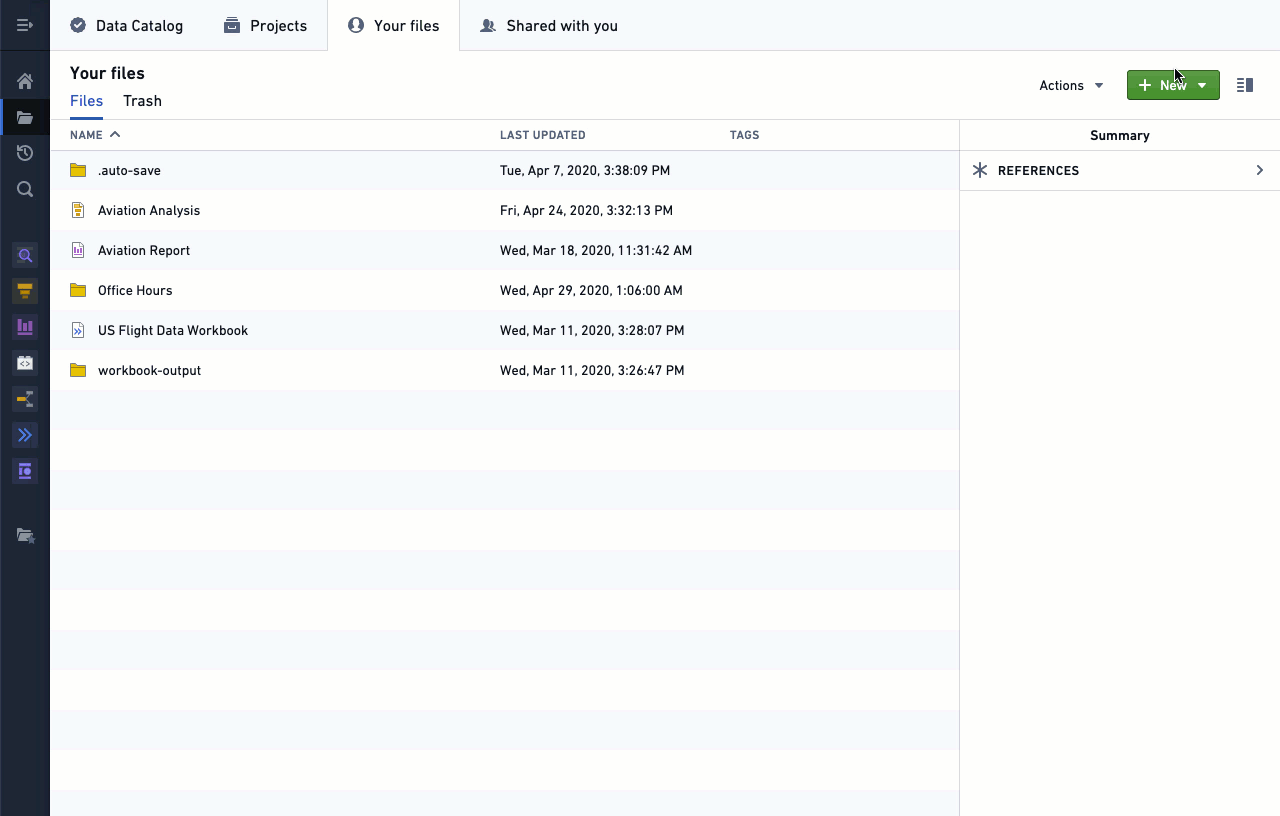1280x816 pixels.
Task: Launch the purple bar chart app icon
Action: [25, 327]
